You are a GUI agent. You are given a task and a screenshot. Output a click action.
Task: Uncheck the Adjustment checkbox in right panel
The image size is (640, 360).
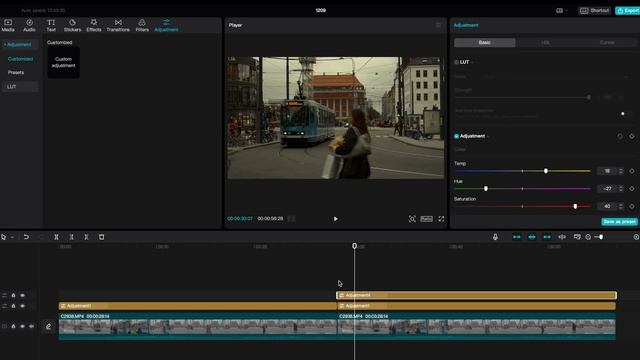click(x=456, y=136)
